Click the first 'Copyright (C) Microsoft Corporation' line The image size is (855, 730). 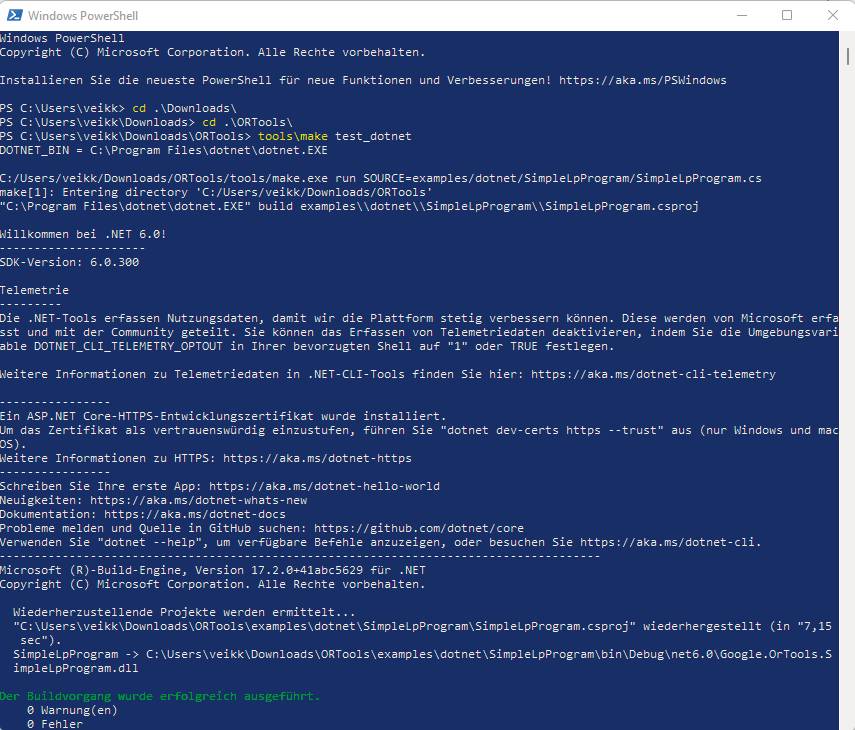click(212, 52)
